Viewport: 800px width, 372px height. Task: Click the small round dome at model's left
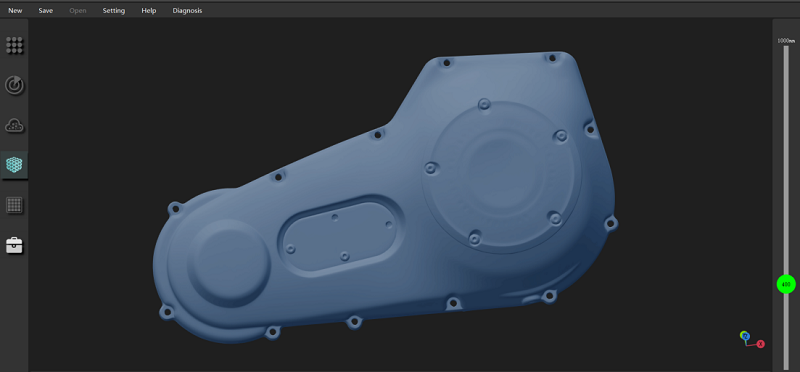pyautogui.click(x=228, y=263)
